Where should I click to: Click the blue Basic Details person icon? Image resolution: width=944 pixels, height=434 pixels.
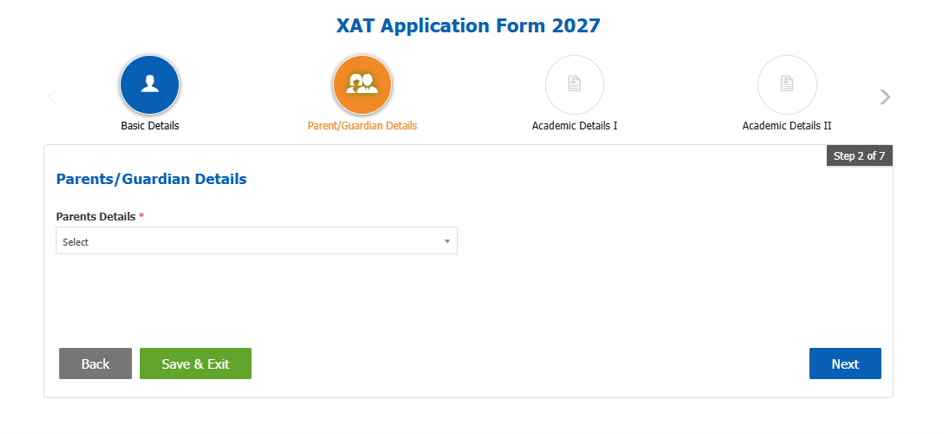[x=150, y=85]
